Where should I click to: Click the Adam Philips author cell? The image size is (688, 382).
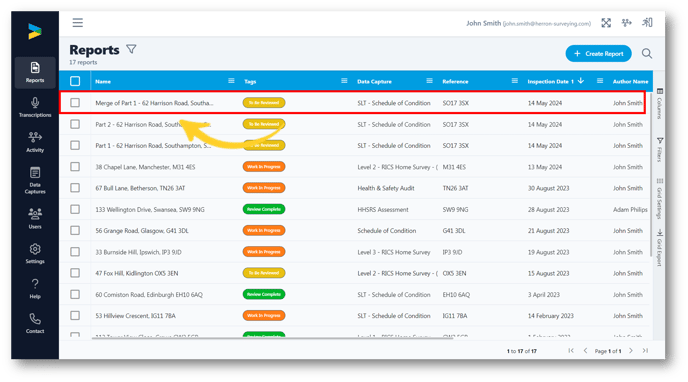(630, 210)
